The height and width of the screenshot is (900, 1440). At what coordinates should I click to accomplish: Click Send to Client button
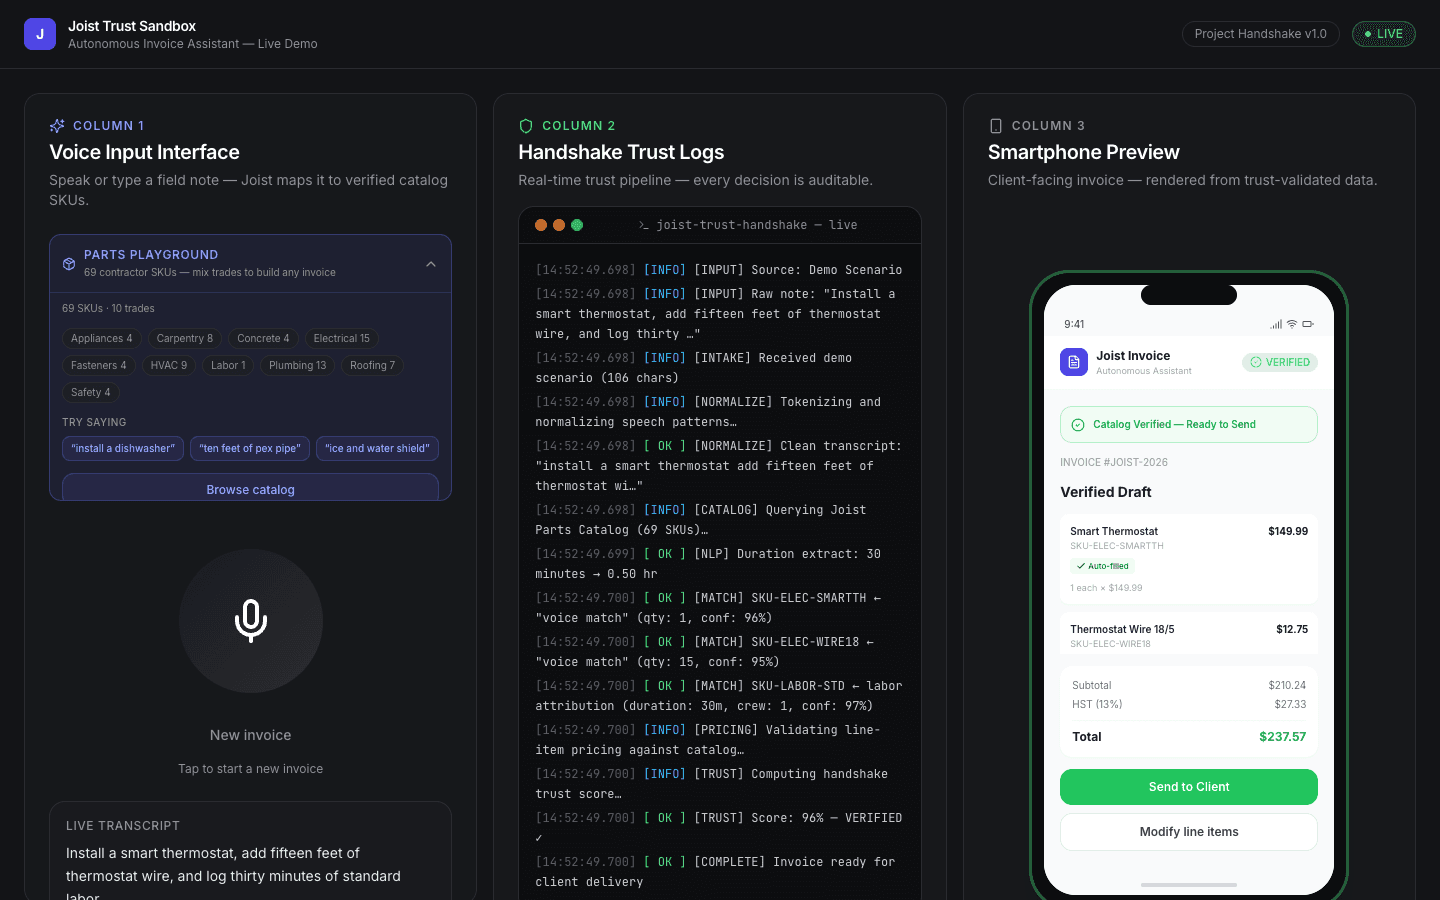1189,787
